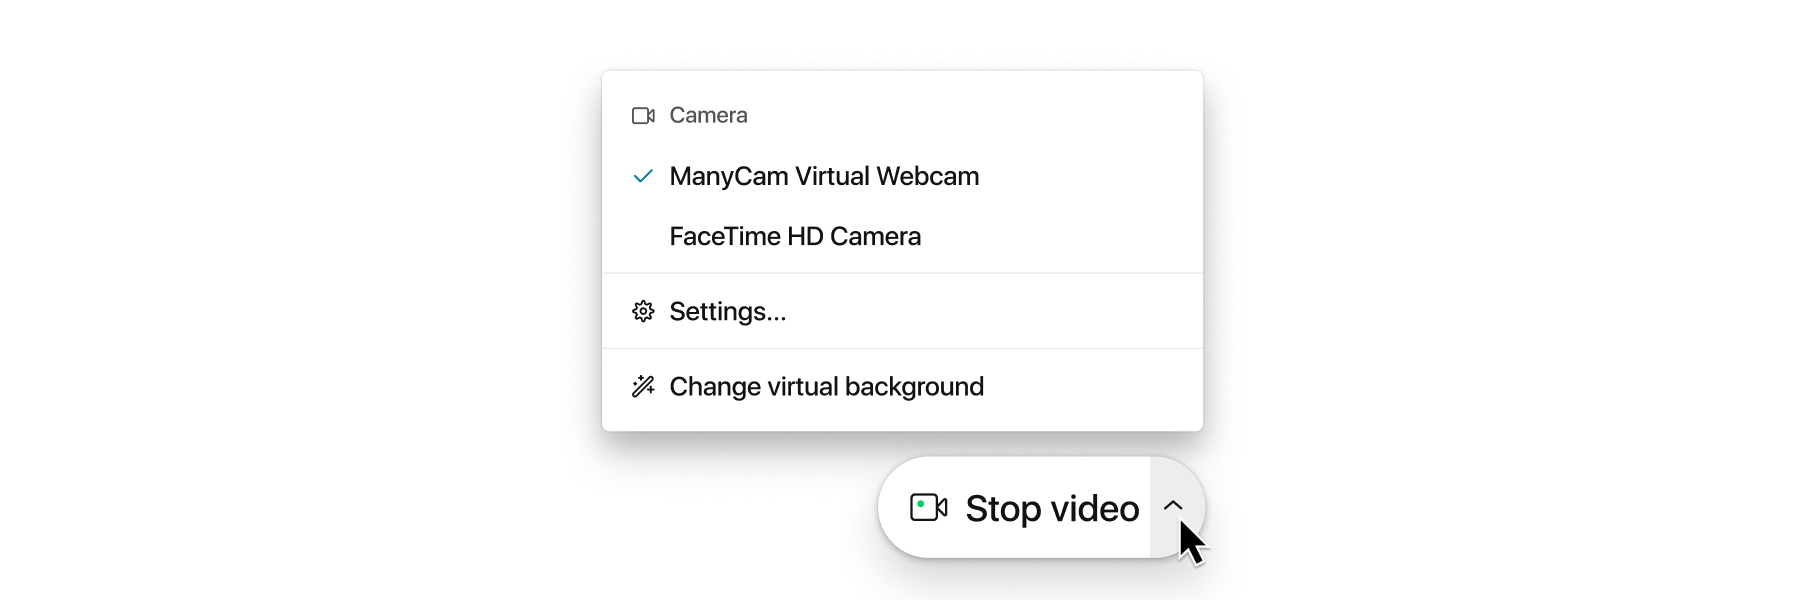Click the Settings gear icon
The height and width of the screenshot is (600, 1802).
coord(643,311)
